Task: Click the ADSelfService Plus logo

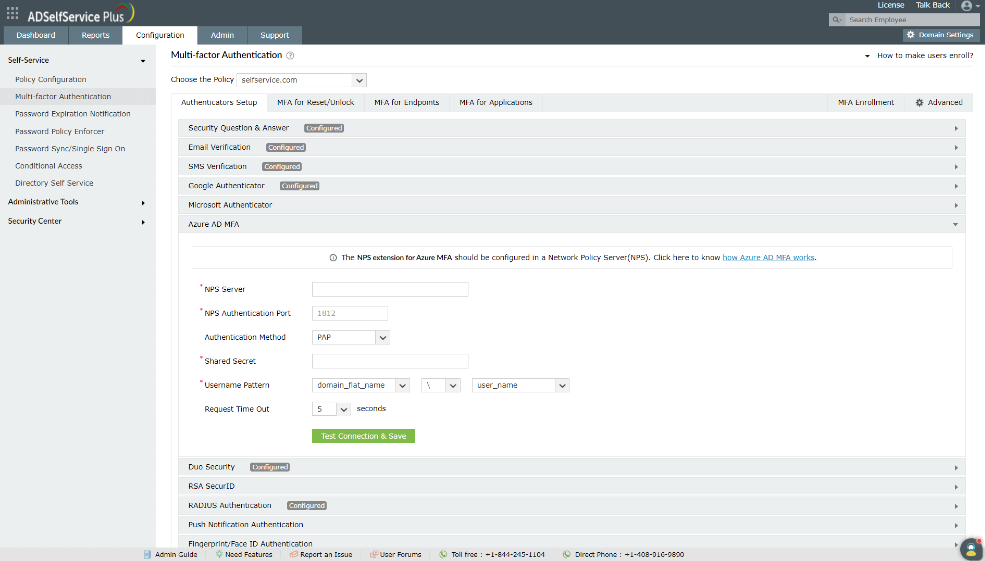Action: [80, 14]
